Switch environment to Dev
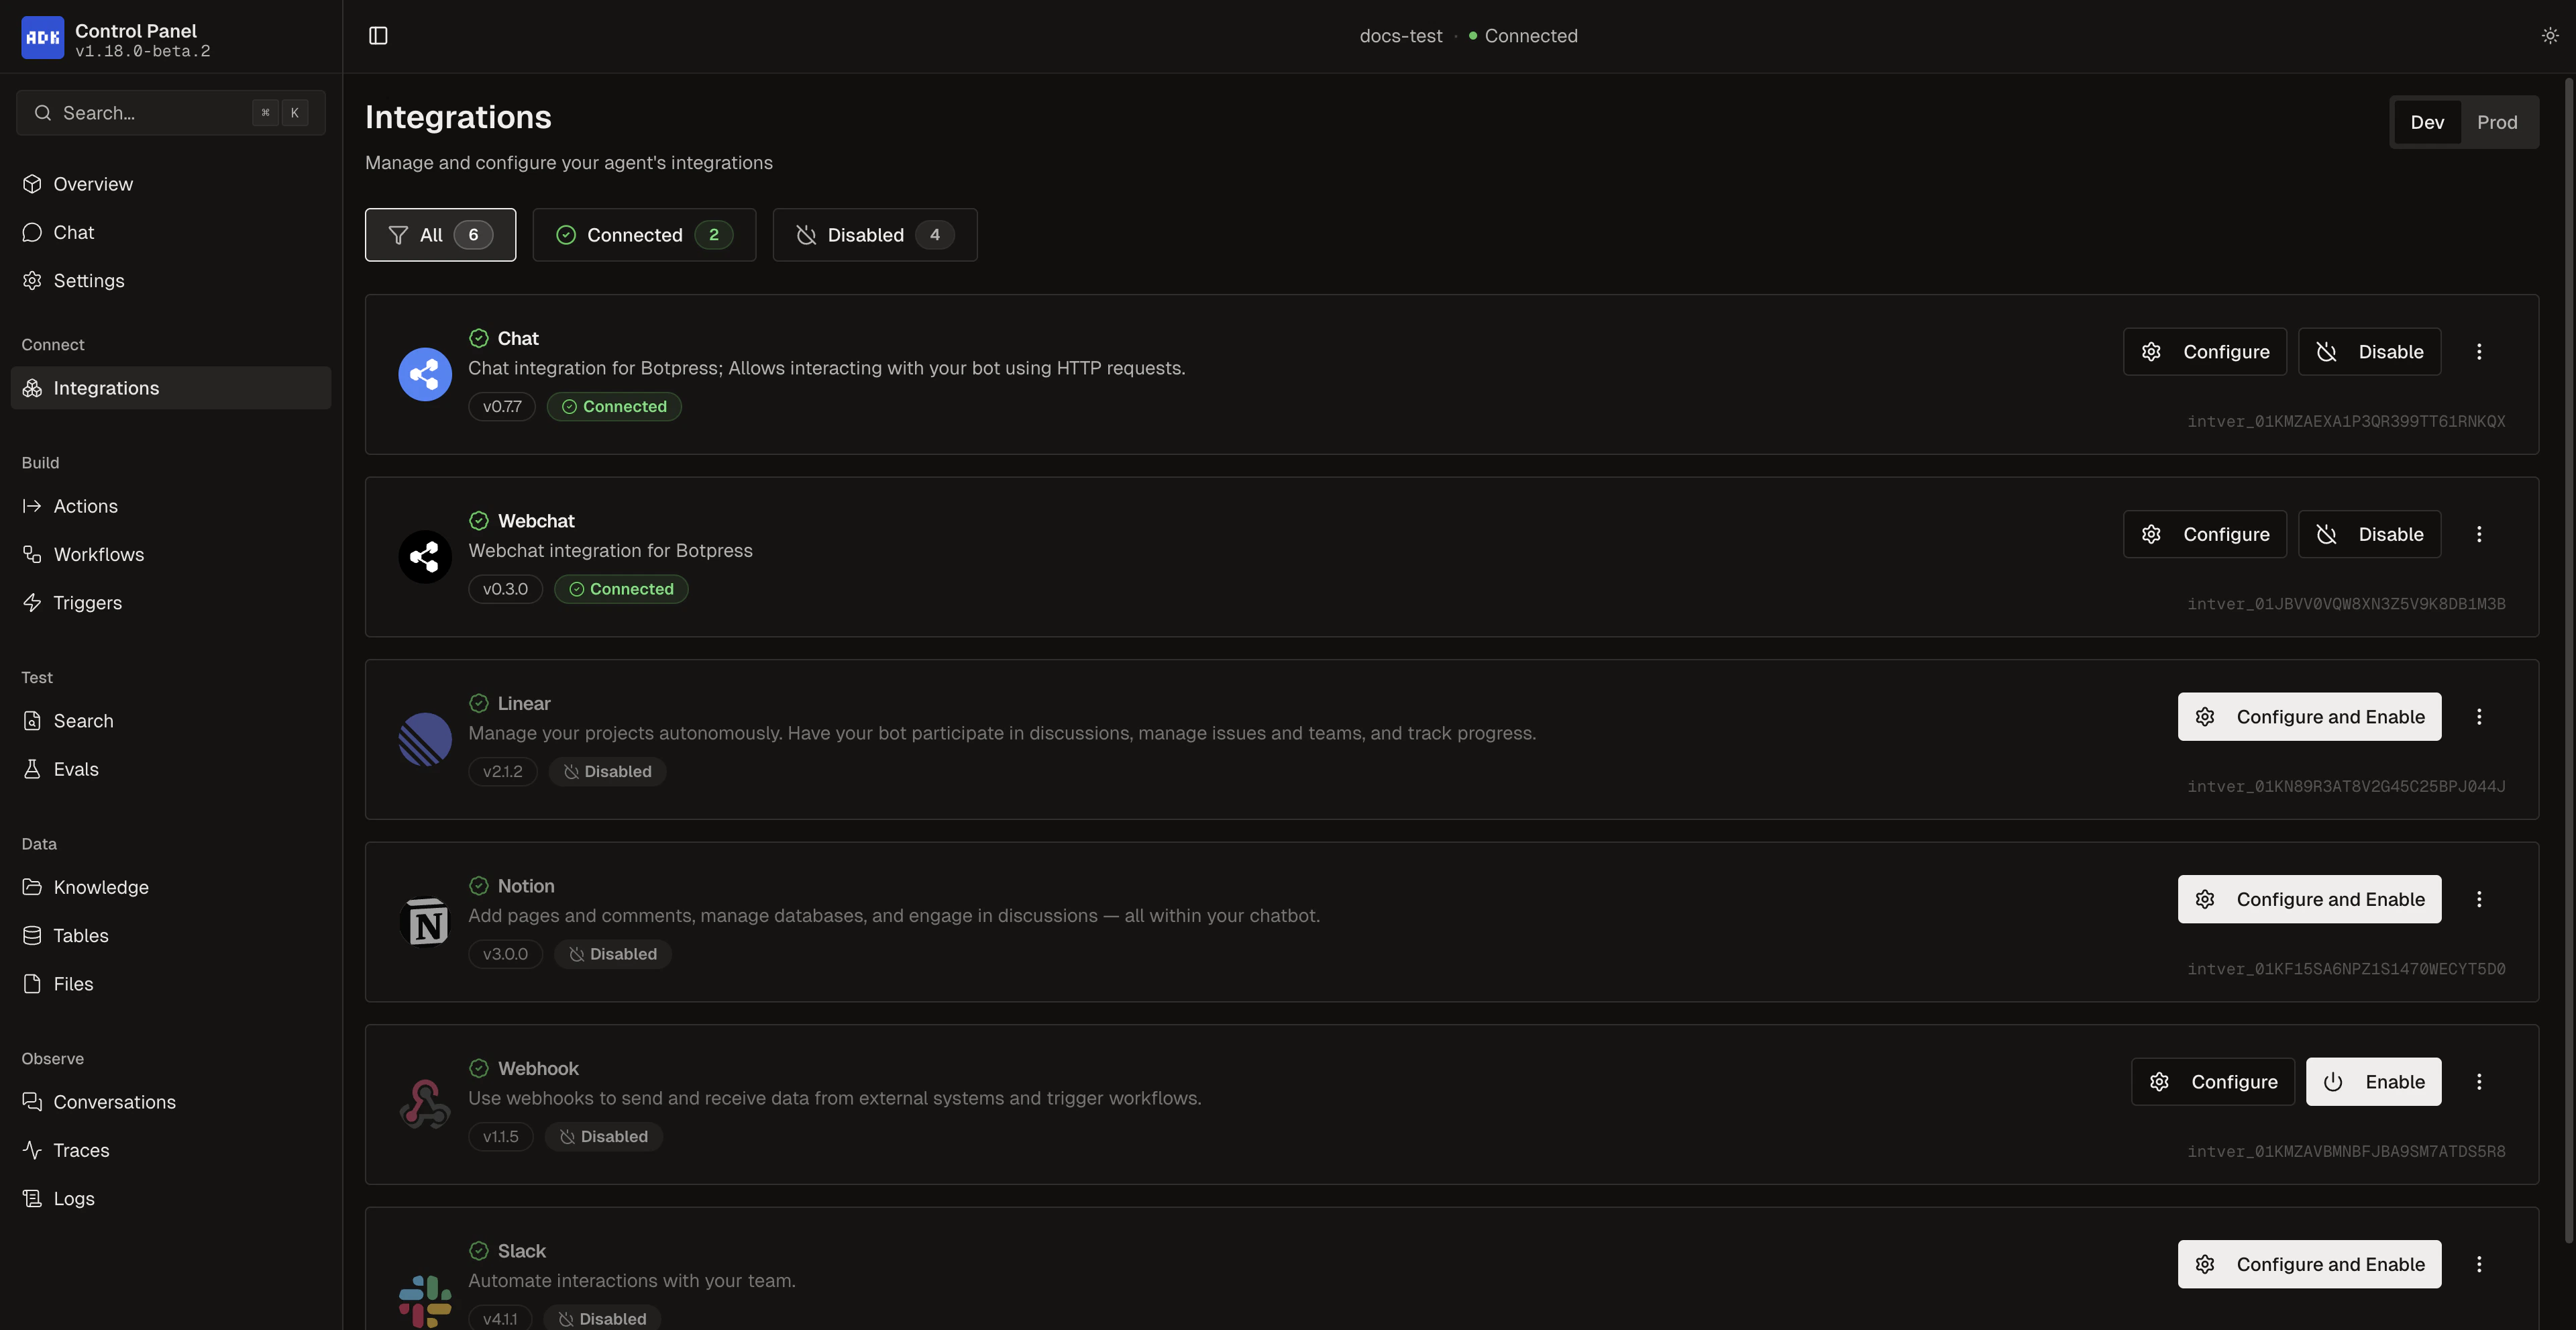This screenshot has width=2576, height=1330. (x=2427, y=122)
